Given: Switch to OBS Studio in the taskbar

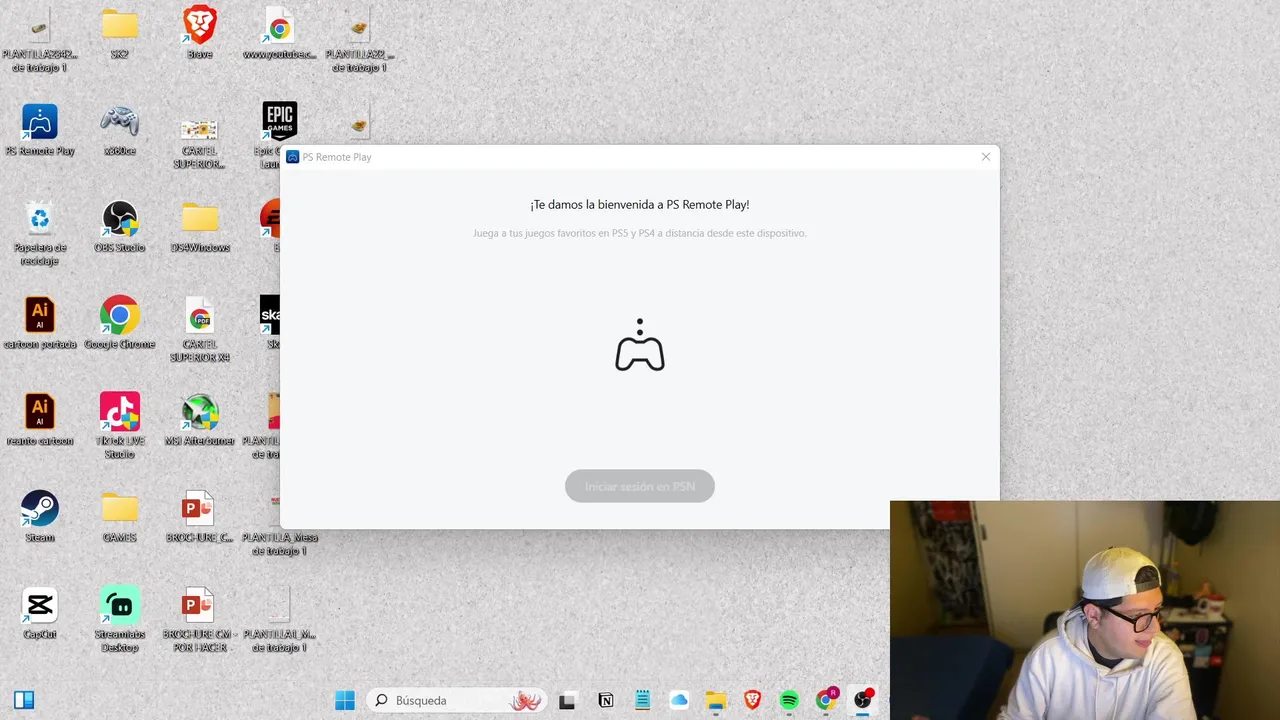Looking at the screenshot, I should 863,700.
